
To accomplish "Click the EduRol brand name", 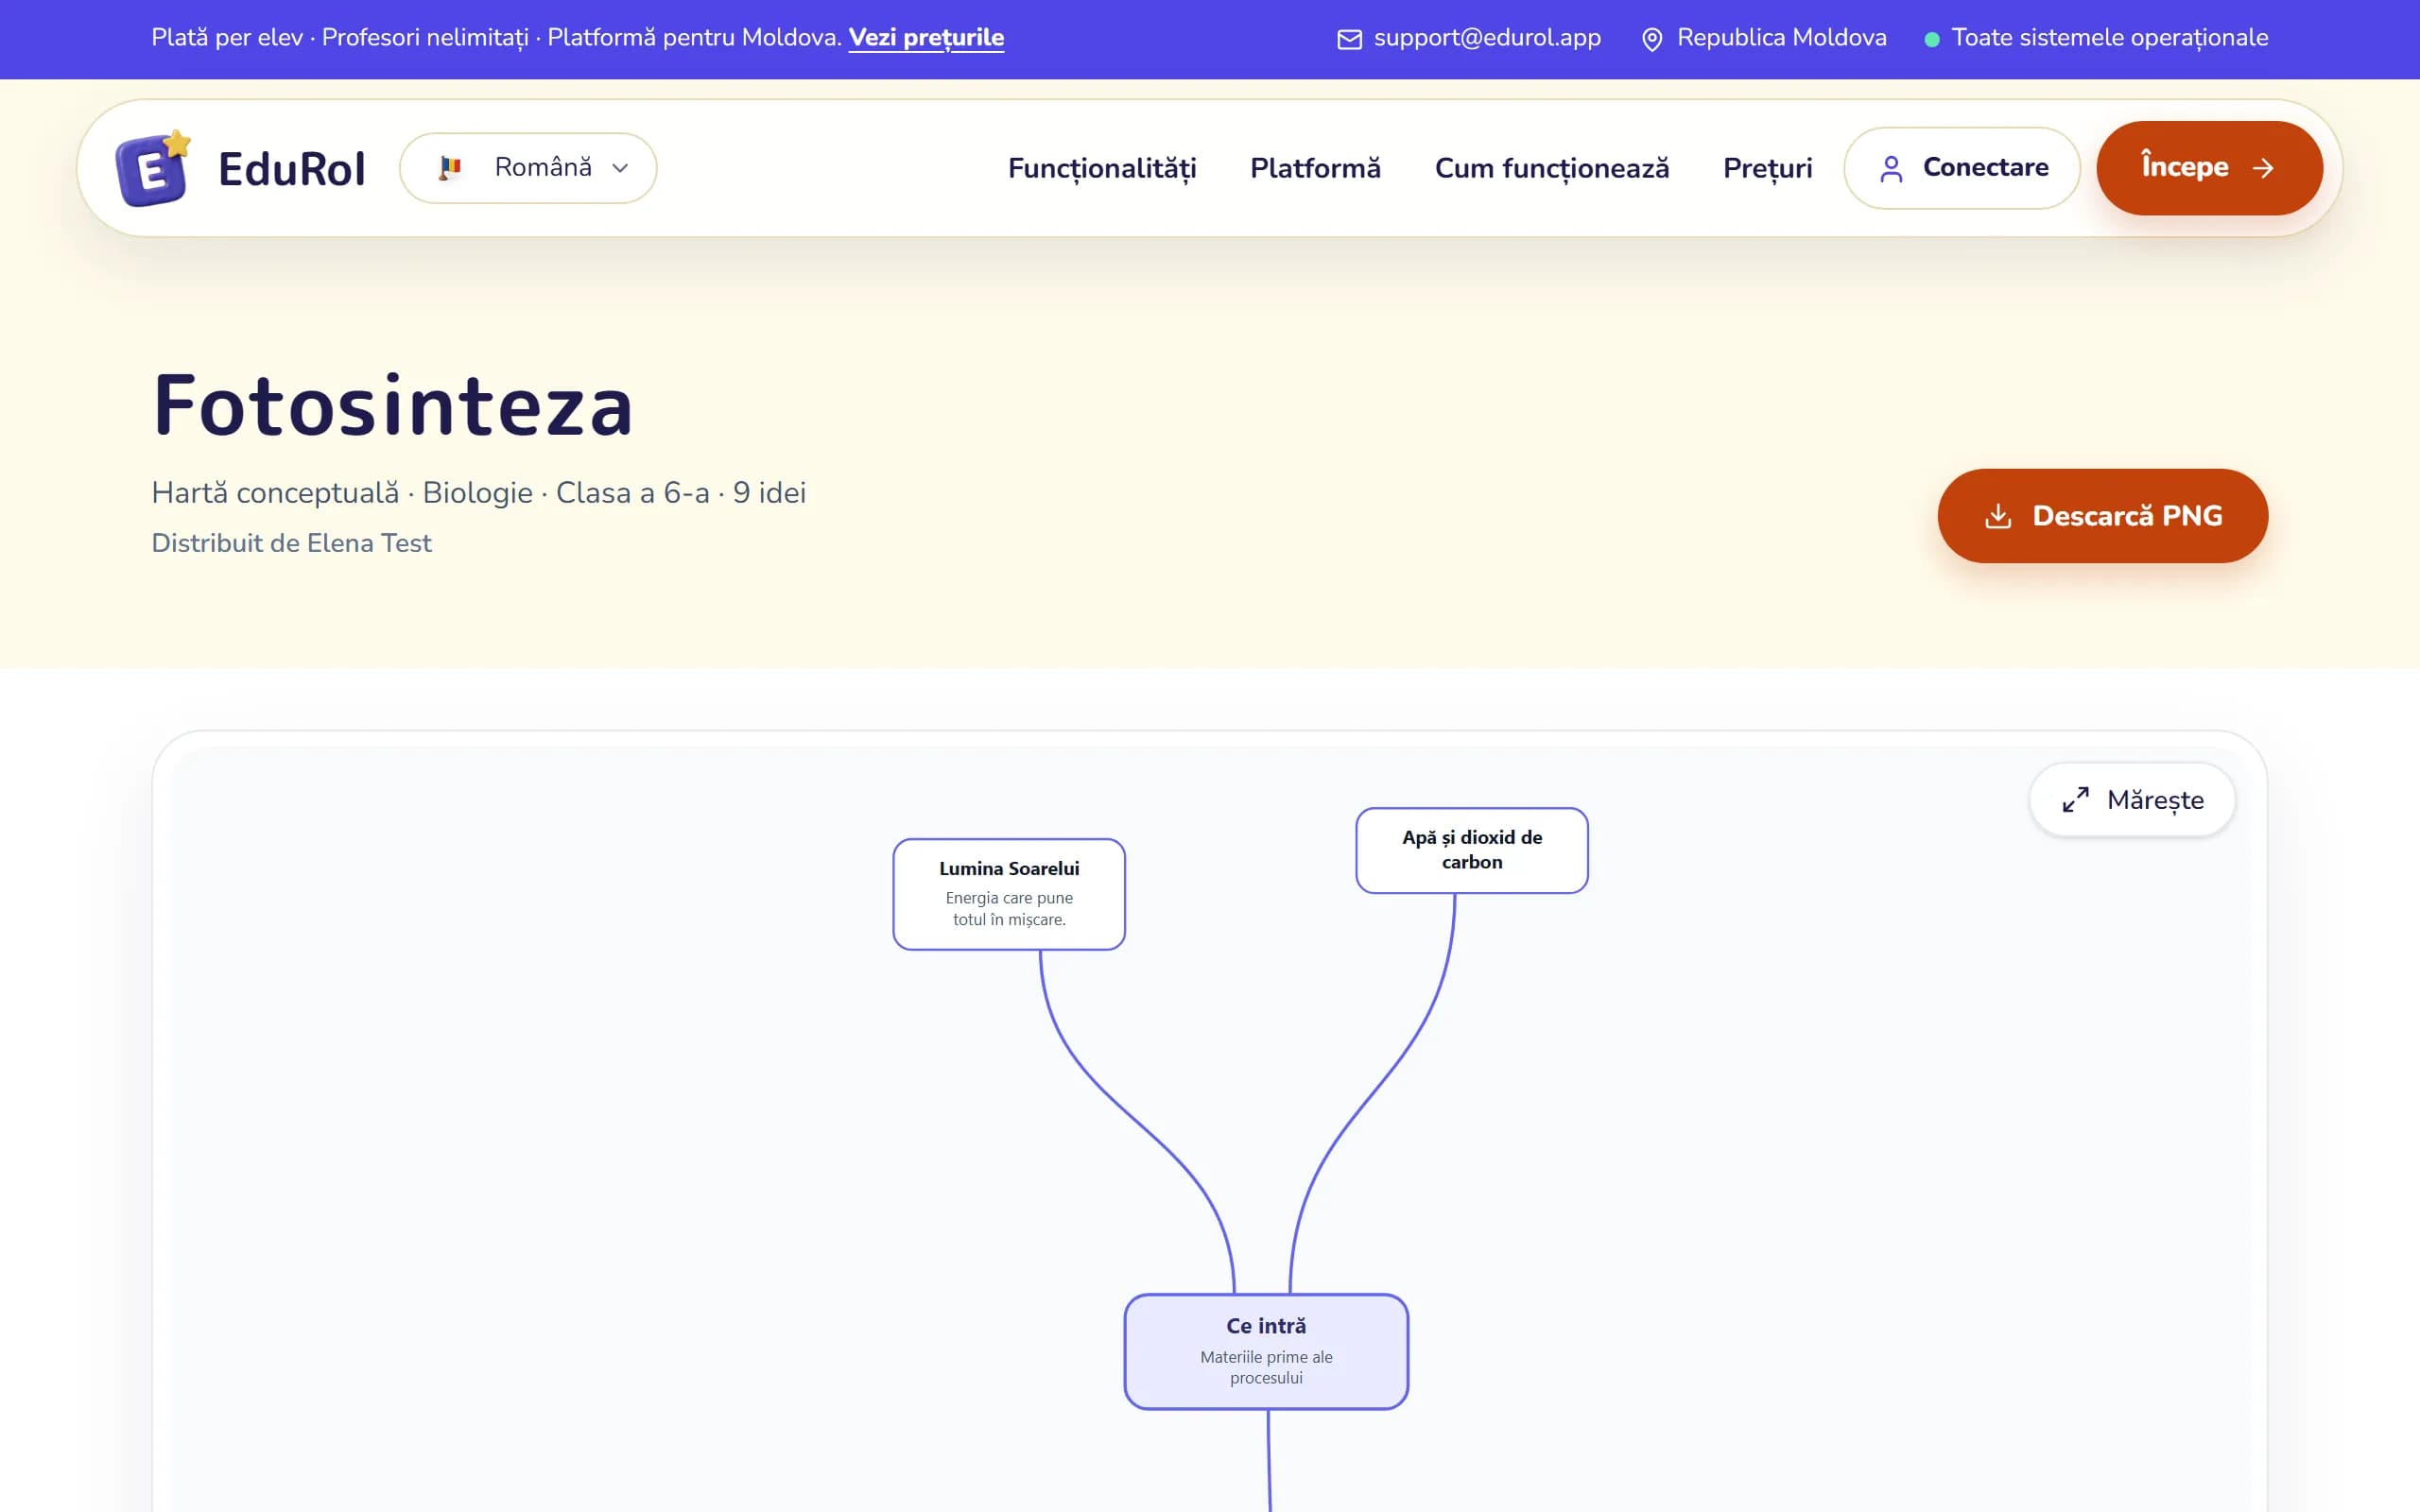I will point(291,169).
